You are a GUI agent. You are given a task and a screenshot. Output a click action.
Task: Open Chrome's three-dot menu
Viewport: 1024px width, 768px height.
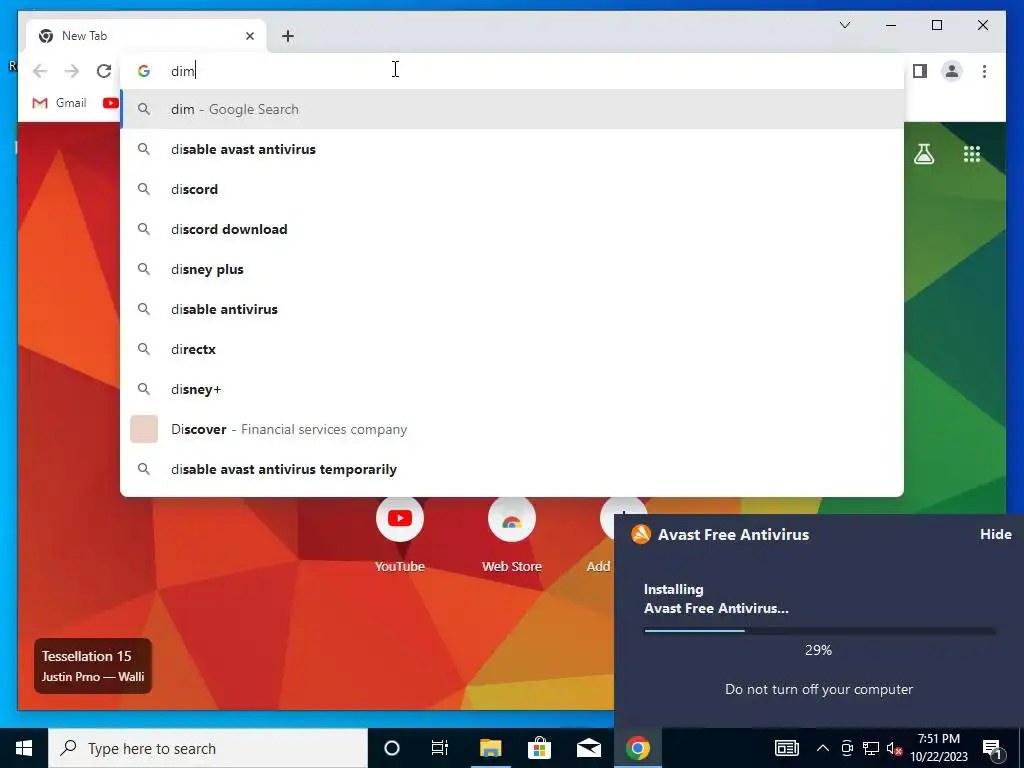click(x=984, y=71)
